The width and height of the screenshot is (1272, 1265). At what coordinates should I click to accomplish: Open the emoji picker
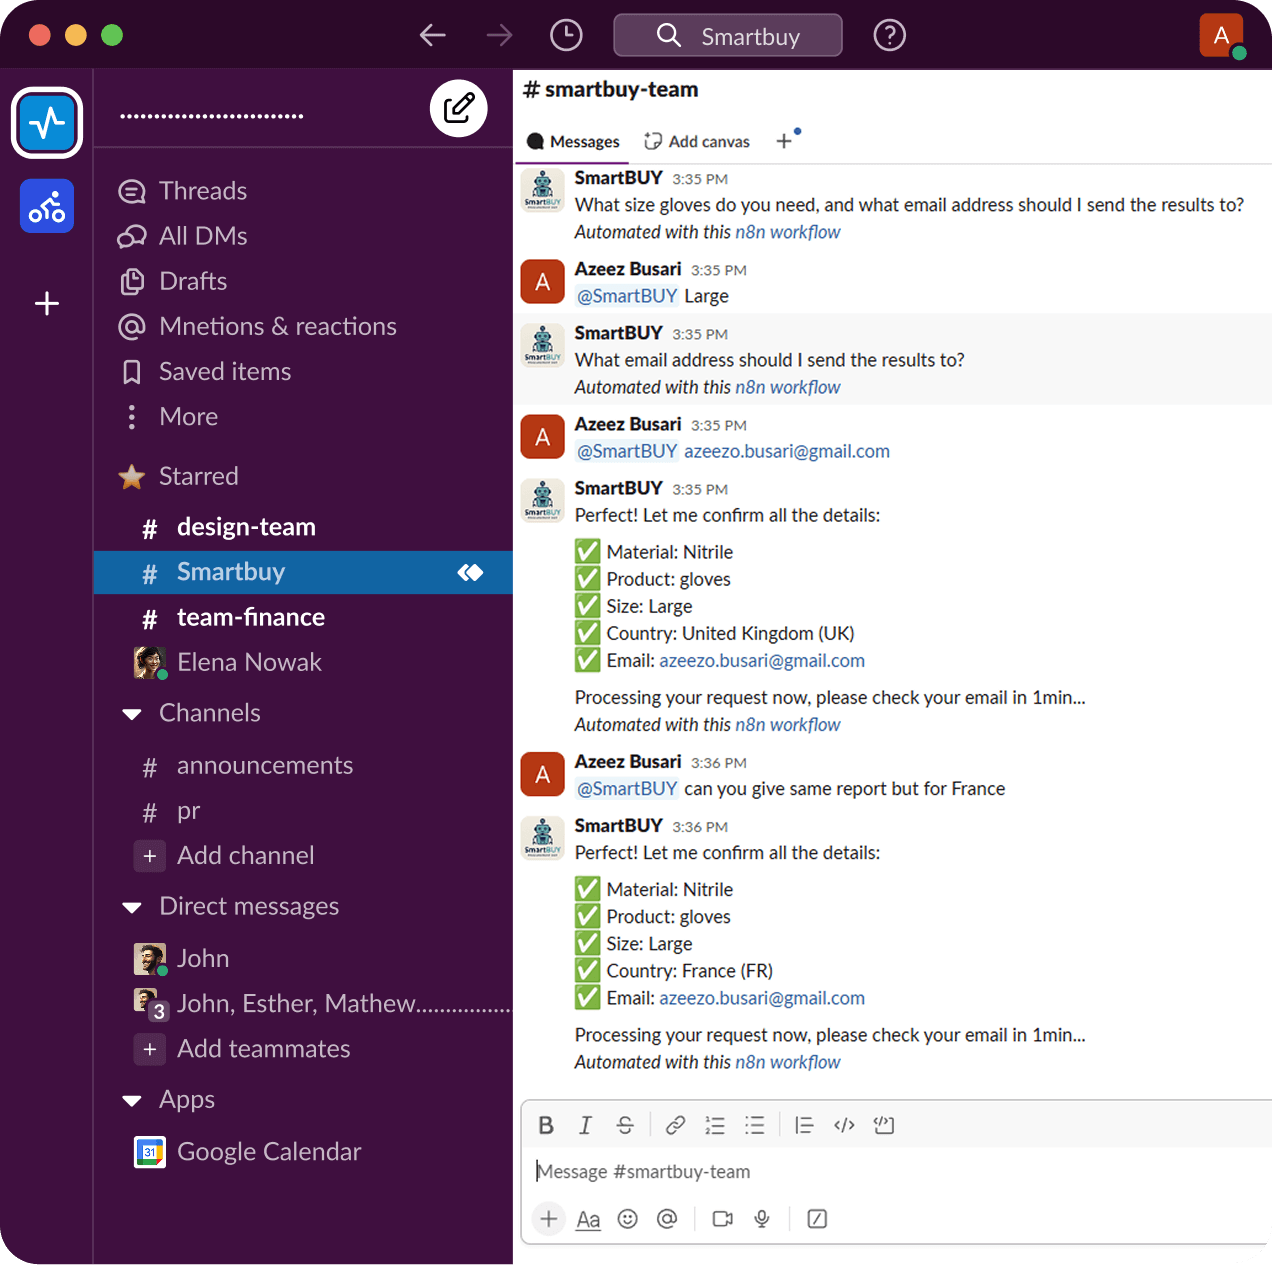(628, 1219)
